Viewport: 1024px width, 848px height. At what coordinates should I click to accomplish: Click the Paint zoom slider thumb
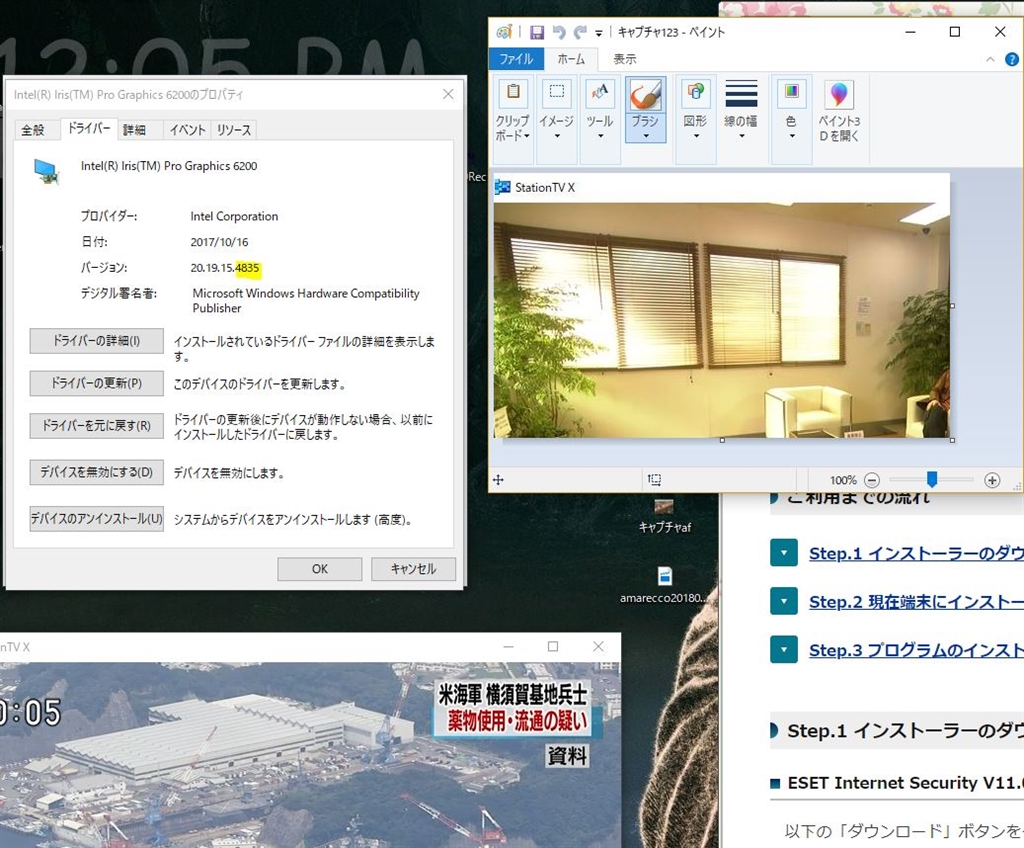point(932,480)
